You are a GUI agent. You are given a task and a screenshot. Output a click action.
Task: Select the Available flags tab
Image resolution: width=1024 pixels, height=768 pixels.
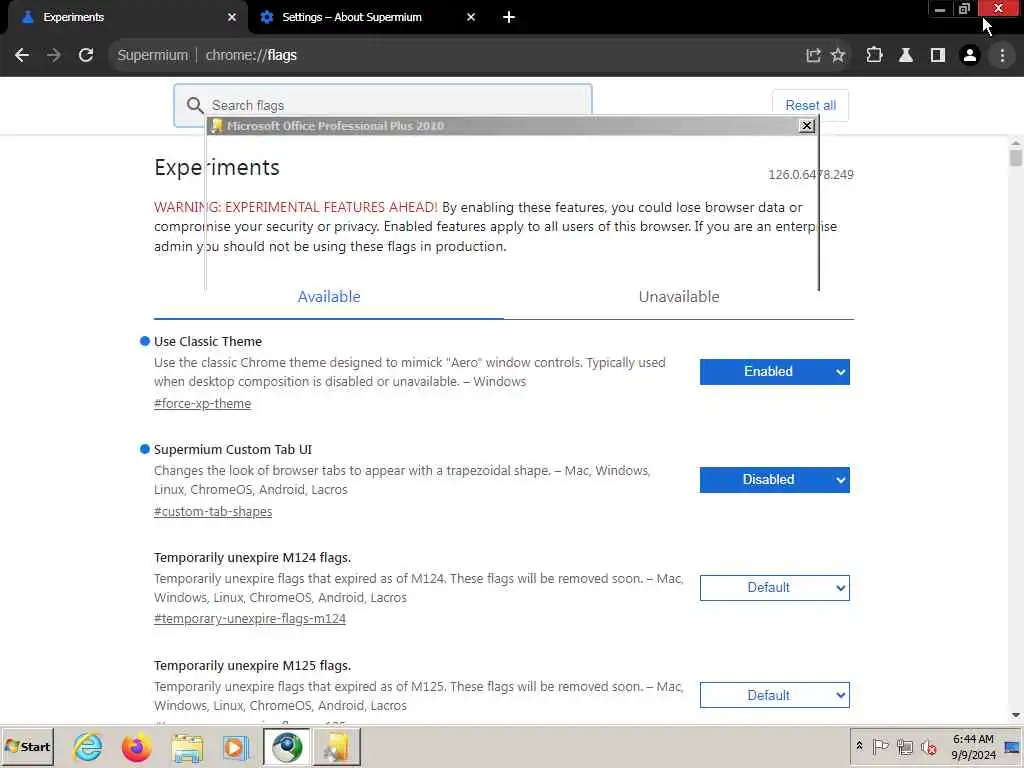[328, 297]
